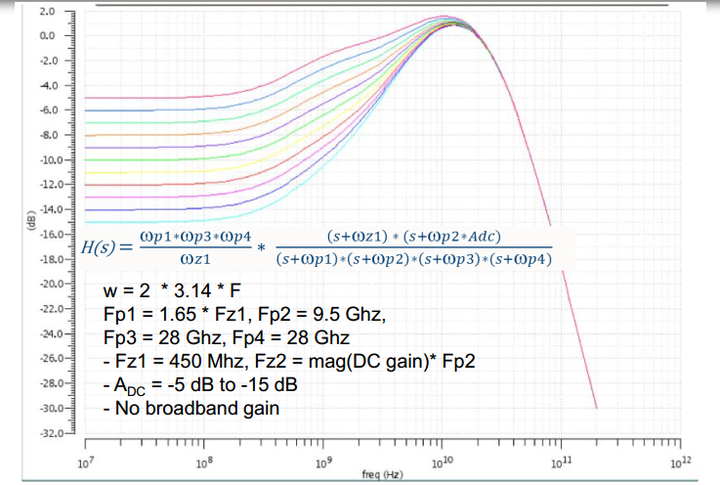Select the 'Fz1 = 450 Mhz' annotation line

point(289,361)
